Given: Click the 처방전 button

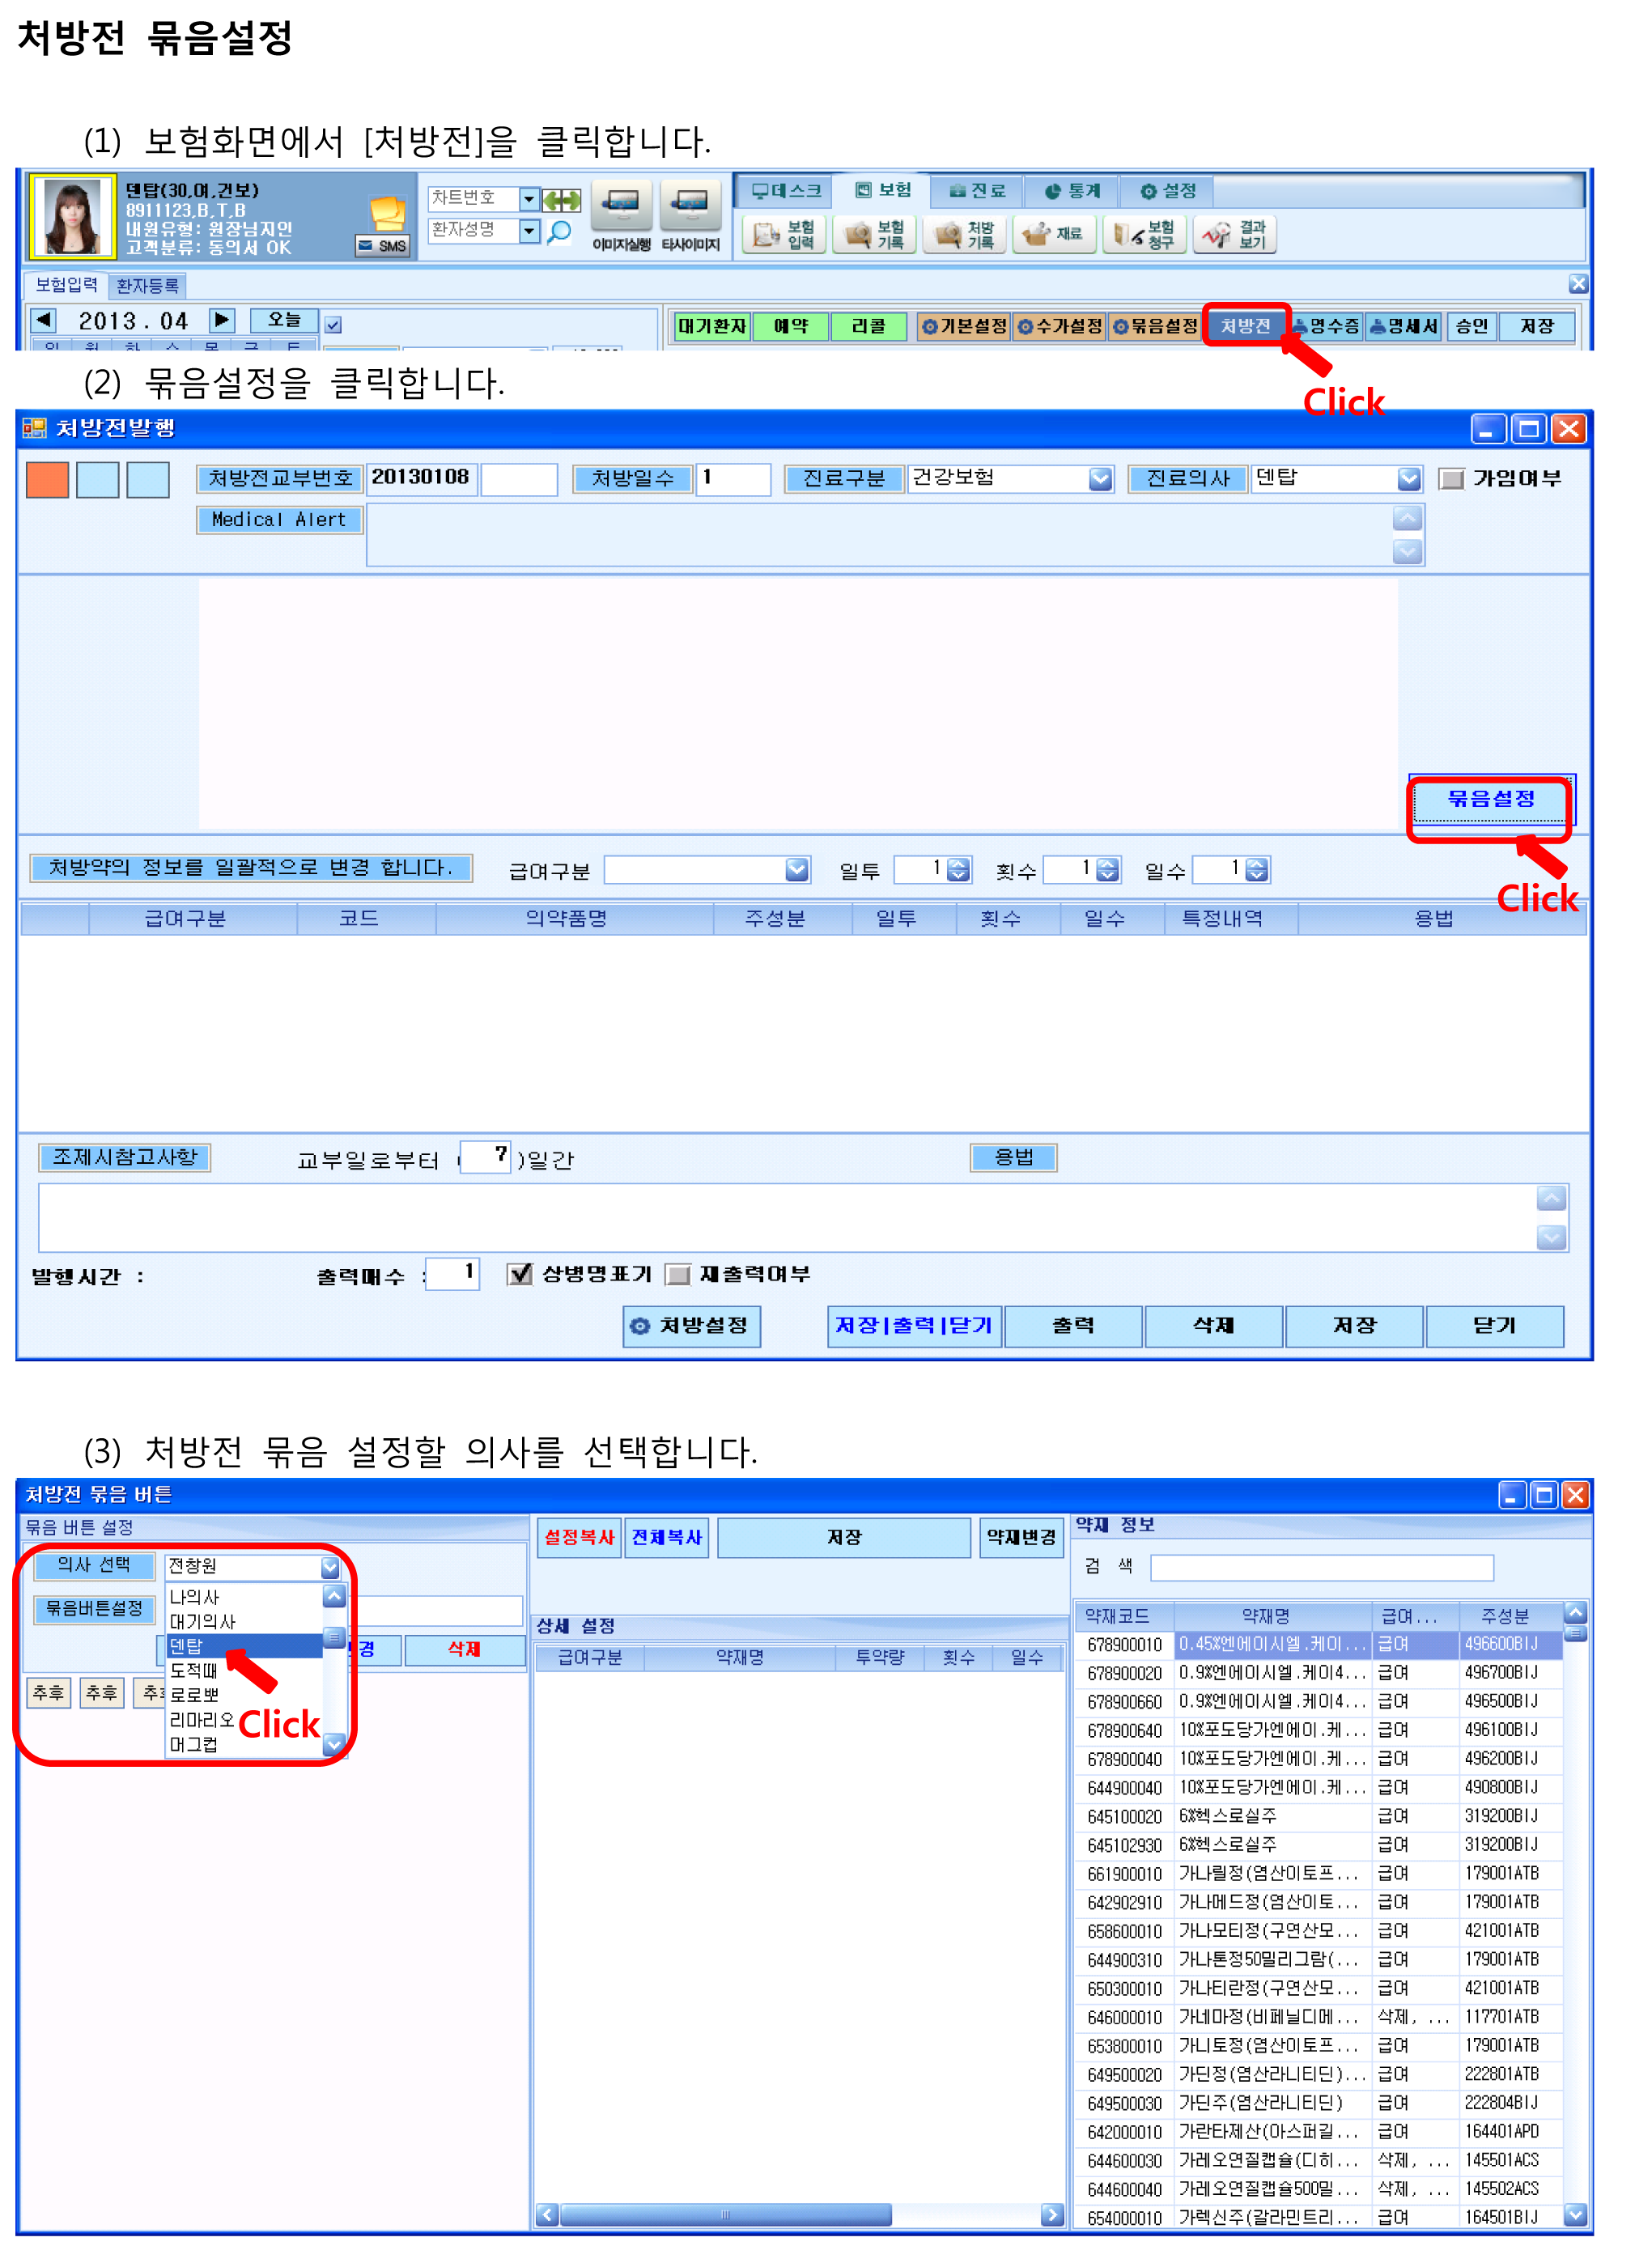Looking at the screenshot, I should point(1245,326).
